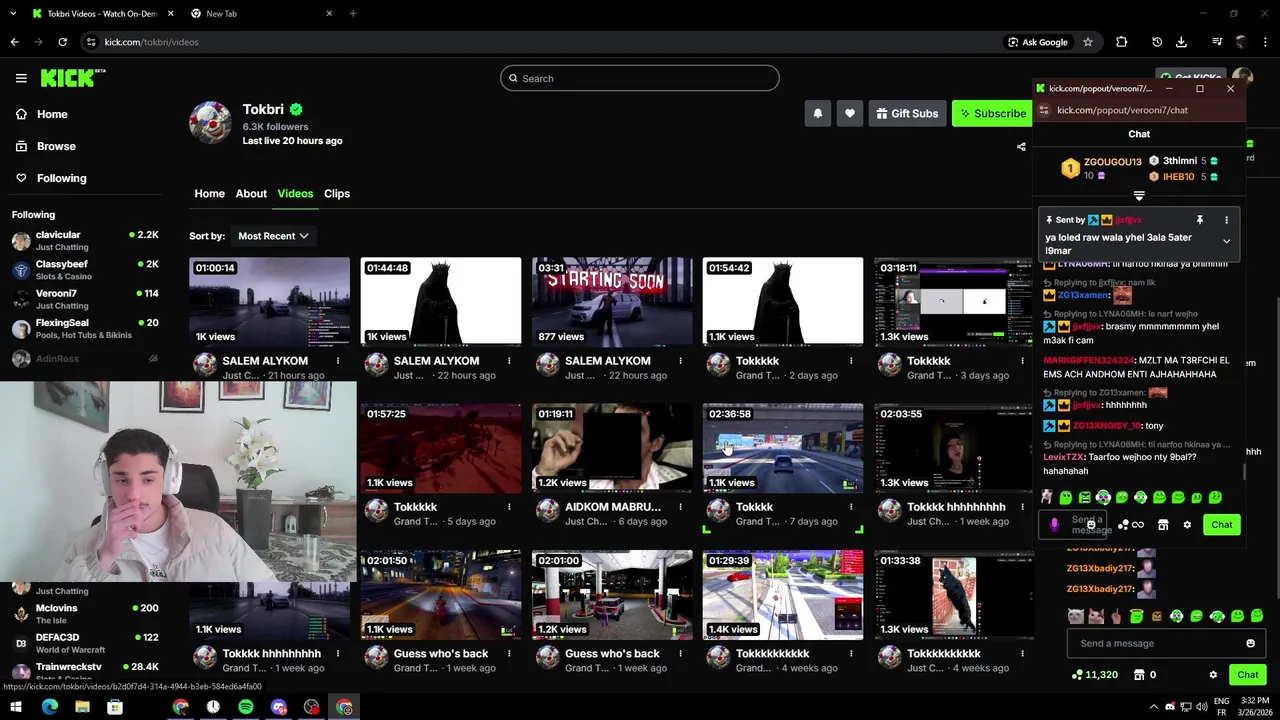Click the KICK logo
The width and height of the screenshot is (1280, 720).
pyautogui.click(x=73, y=78)
